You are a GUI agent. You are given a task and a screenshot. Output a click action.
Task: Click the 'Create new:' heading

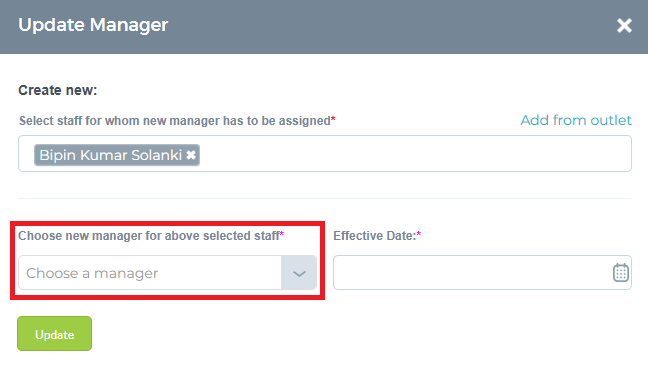(57, 90)
